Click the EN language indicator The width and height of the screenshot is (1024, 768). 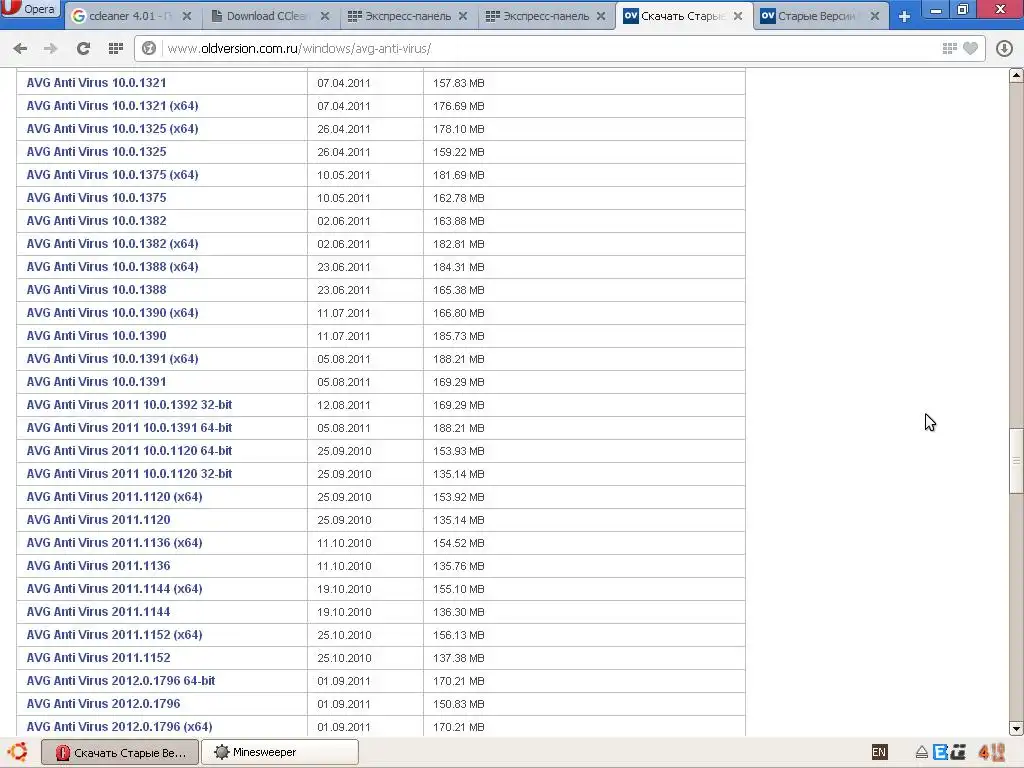[x=879, y=752]
